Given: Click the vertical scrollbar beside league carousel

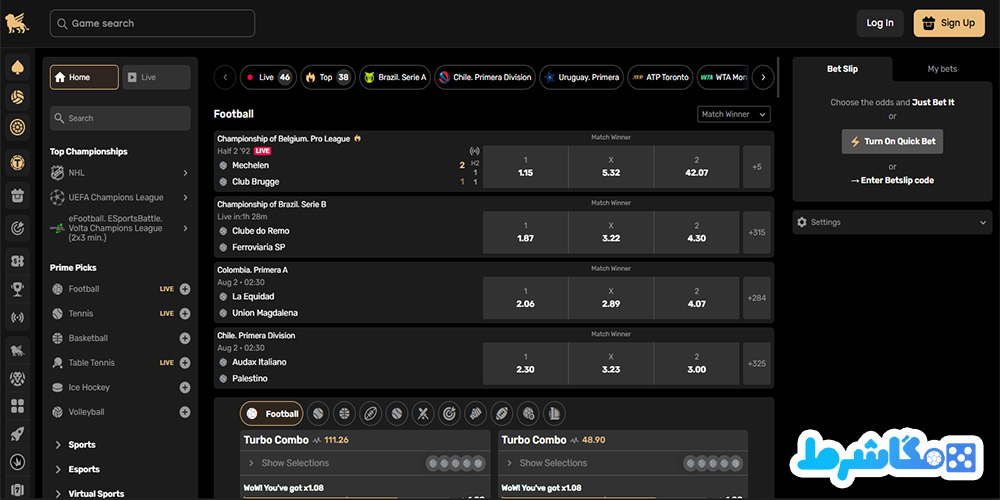Looking at the screenshot, I should [x=779, y=77].
